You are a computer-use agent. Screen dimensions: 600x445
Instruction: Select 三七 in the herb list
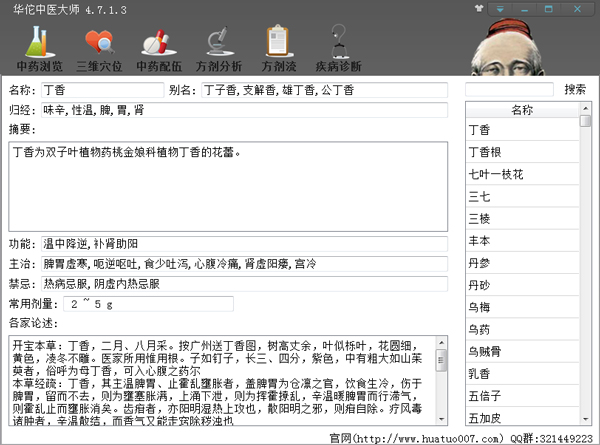522,196
